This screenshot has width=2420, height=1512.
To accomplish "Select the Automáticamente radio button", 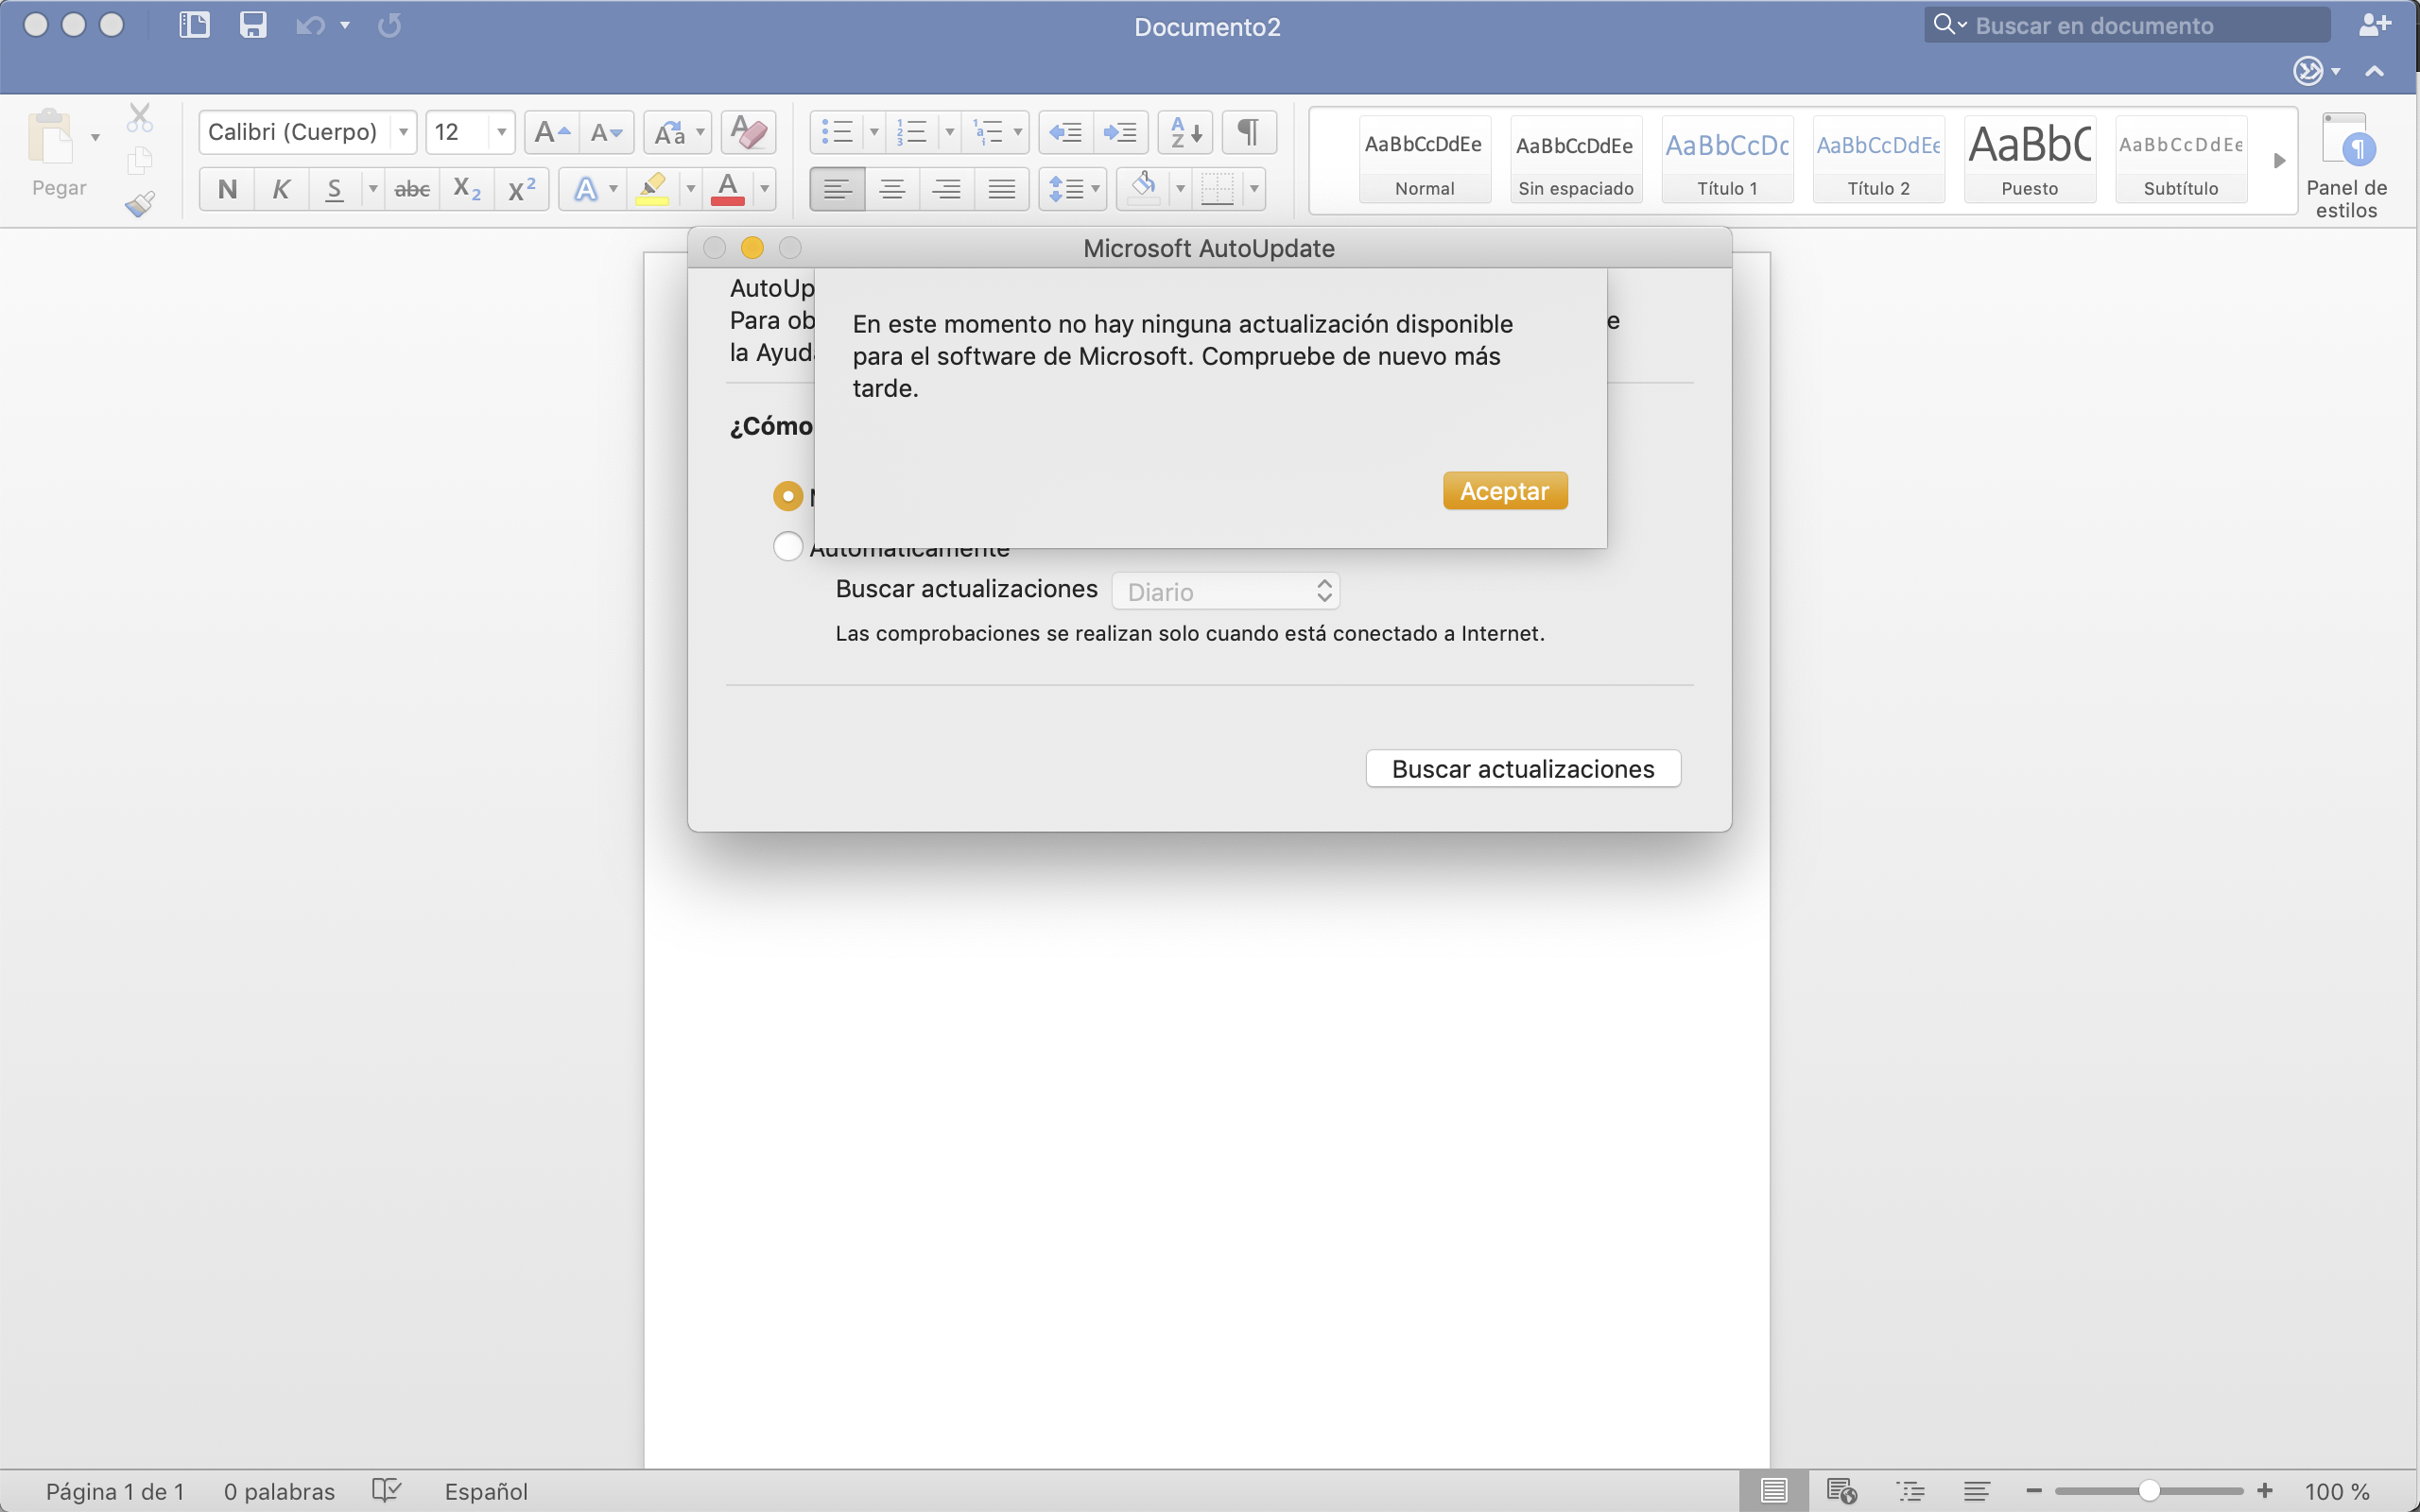I will click(x=788, y=546).
